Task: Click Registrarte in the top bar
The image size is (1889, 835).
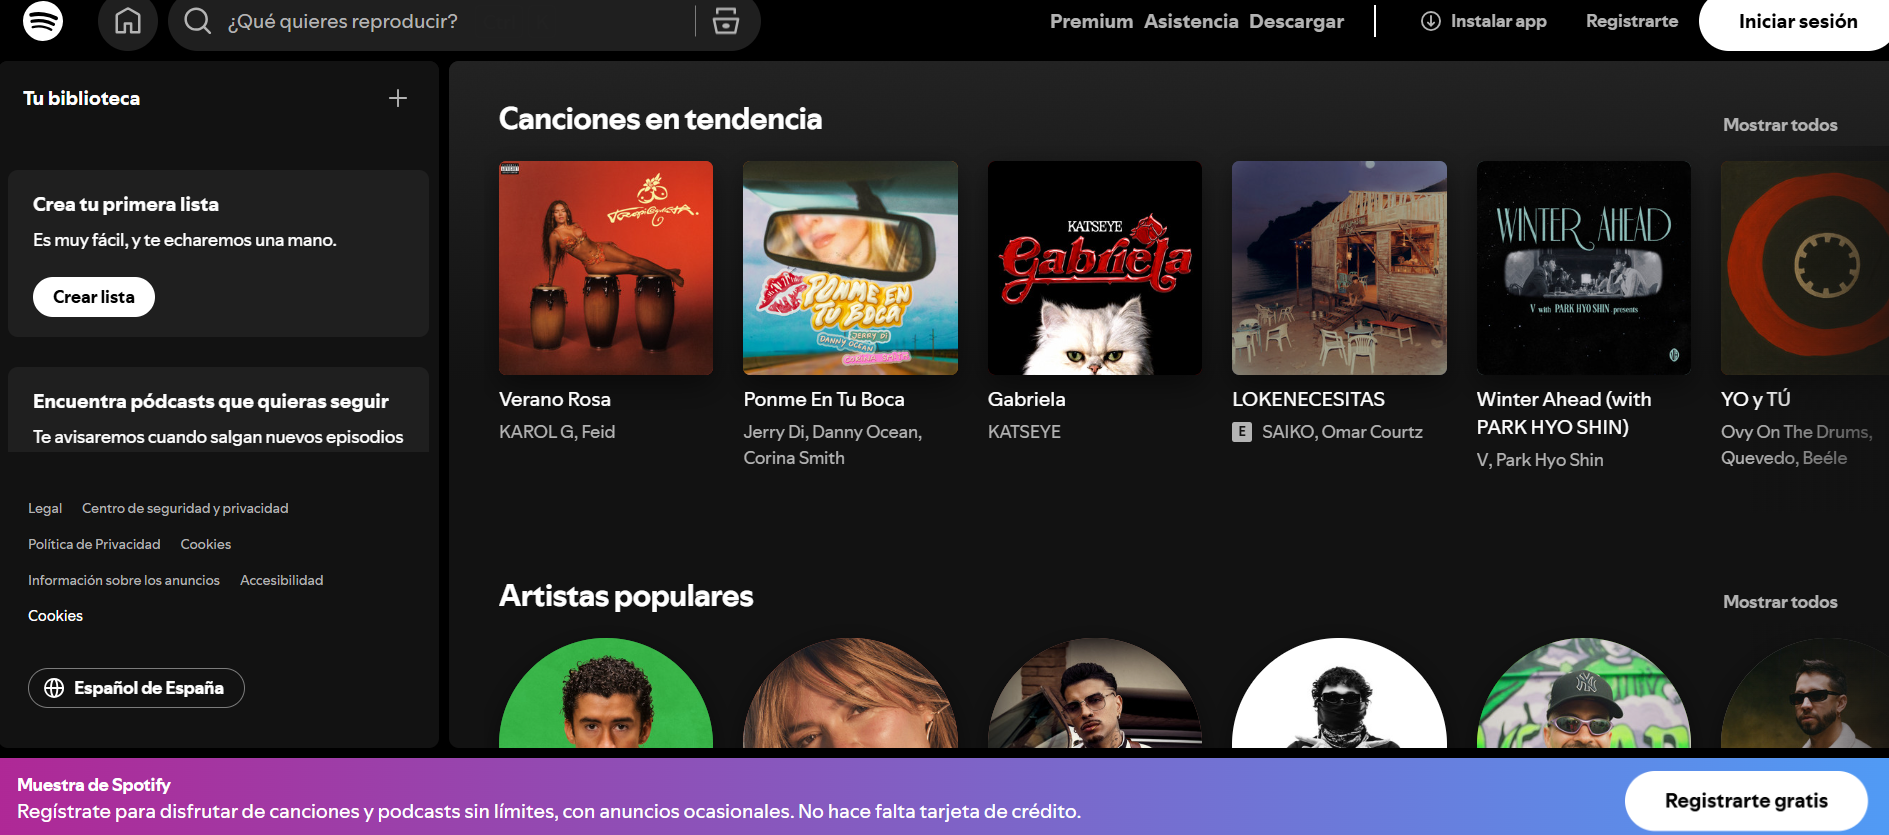Action: coord(1632,21)
